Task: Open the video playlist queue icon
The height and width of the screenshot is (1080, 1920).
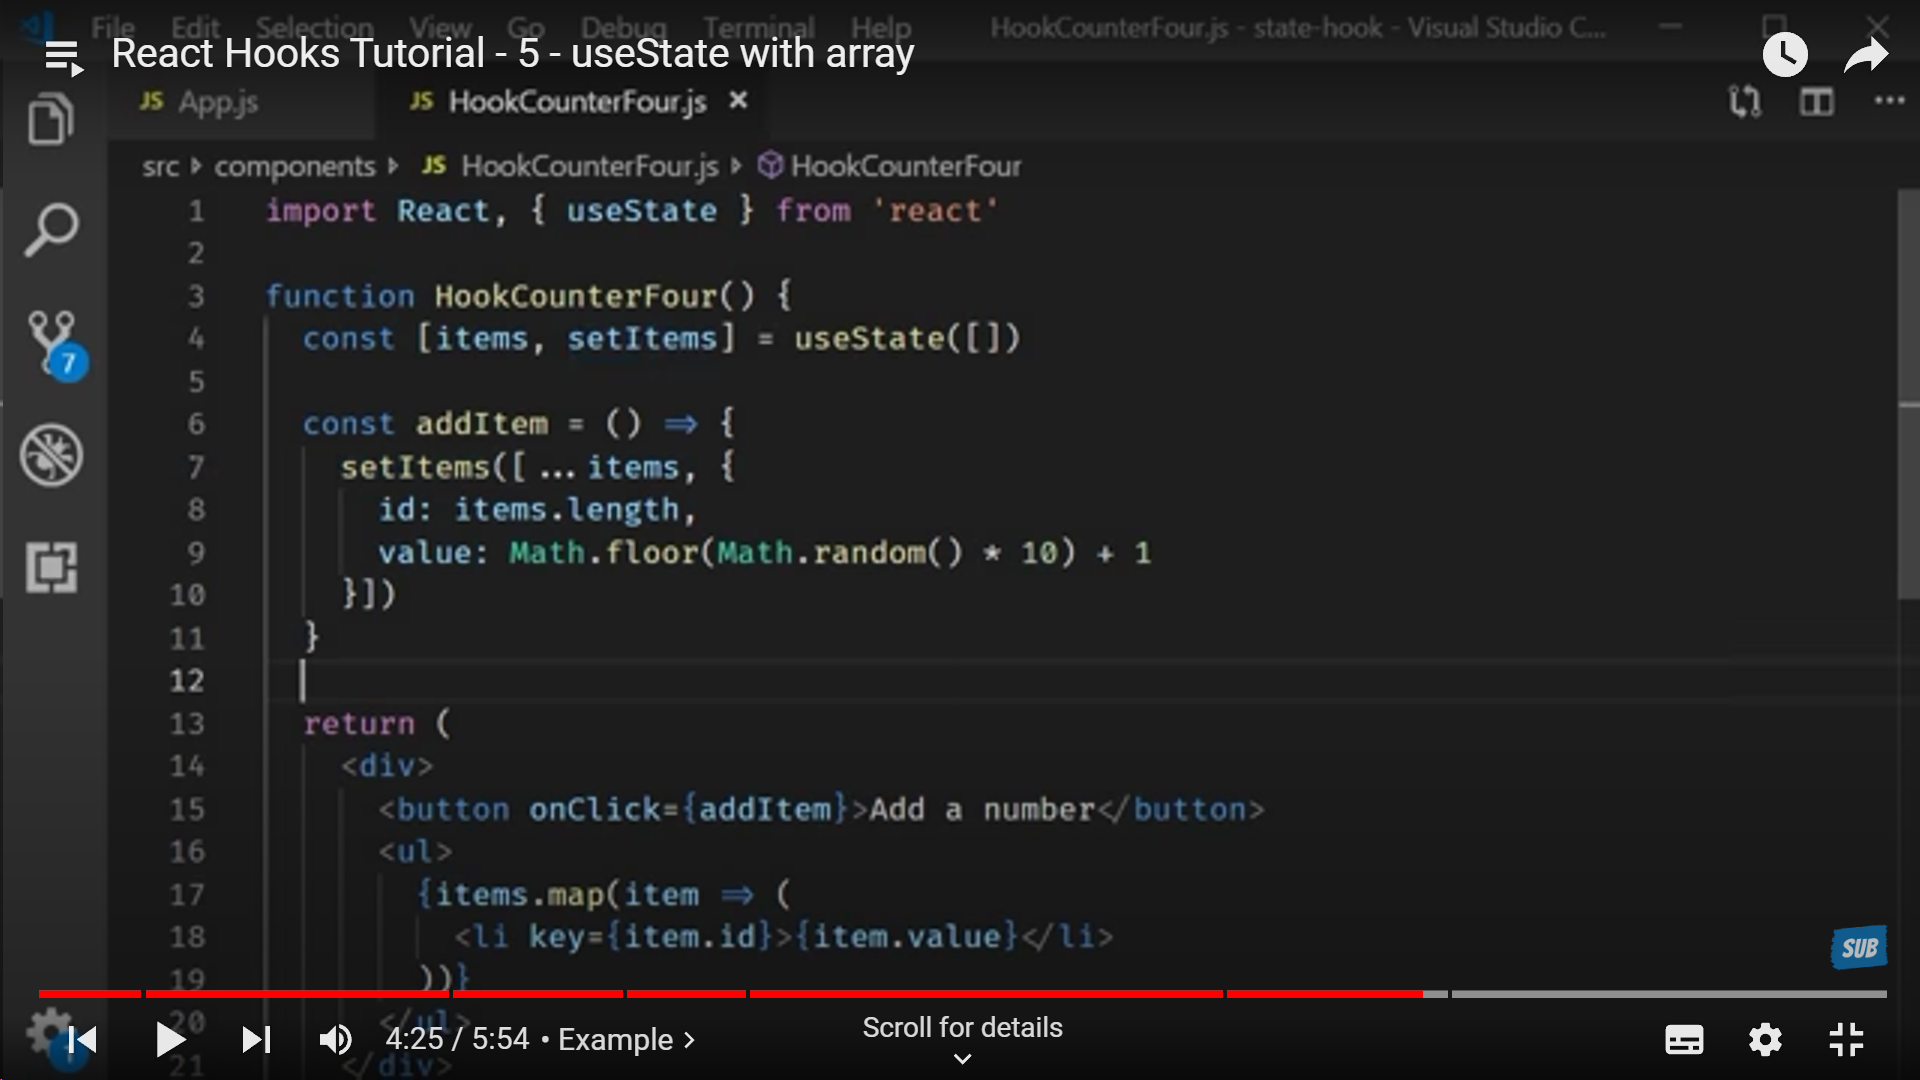Action: pyautogui.click(x=63, y=57)
